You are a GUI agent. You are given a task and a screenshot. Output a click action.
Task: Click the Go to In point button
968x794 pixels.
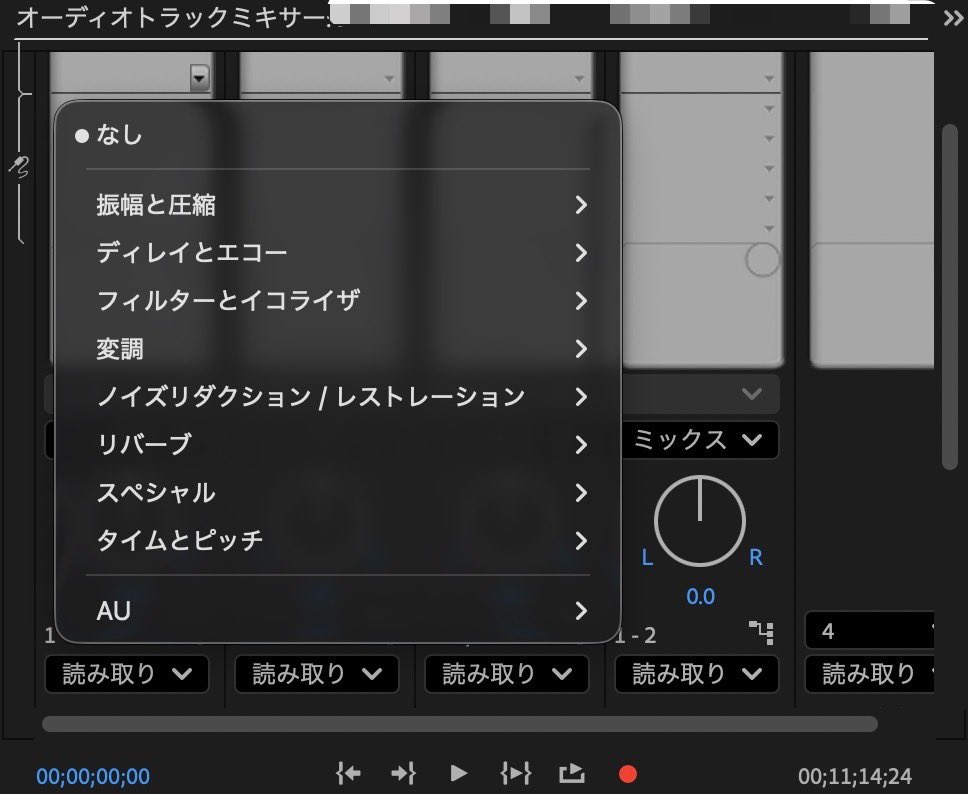click(x=349, y=773)
